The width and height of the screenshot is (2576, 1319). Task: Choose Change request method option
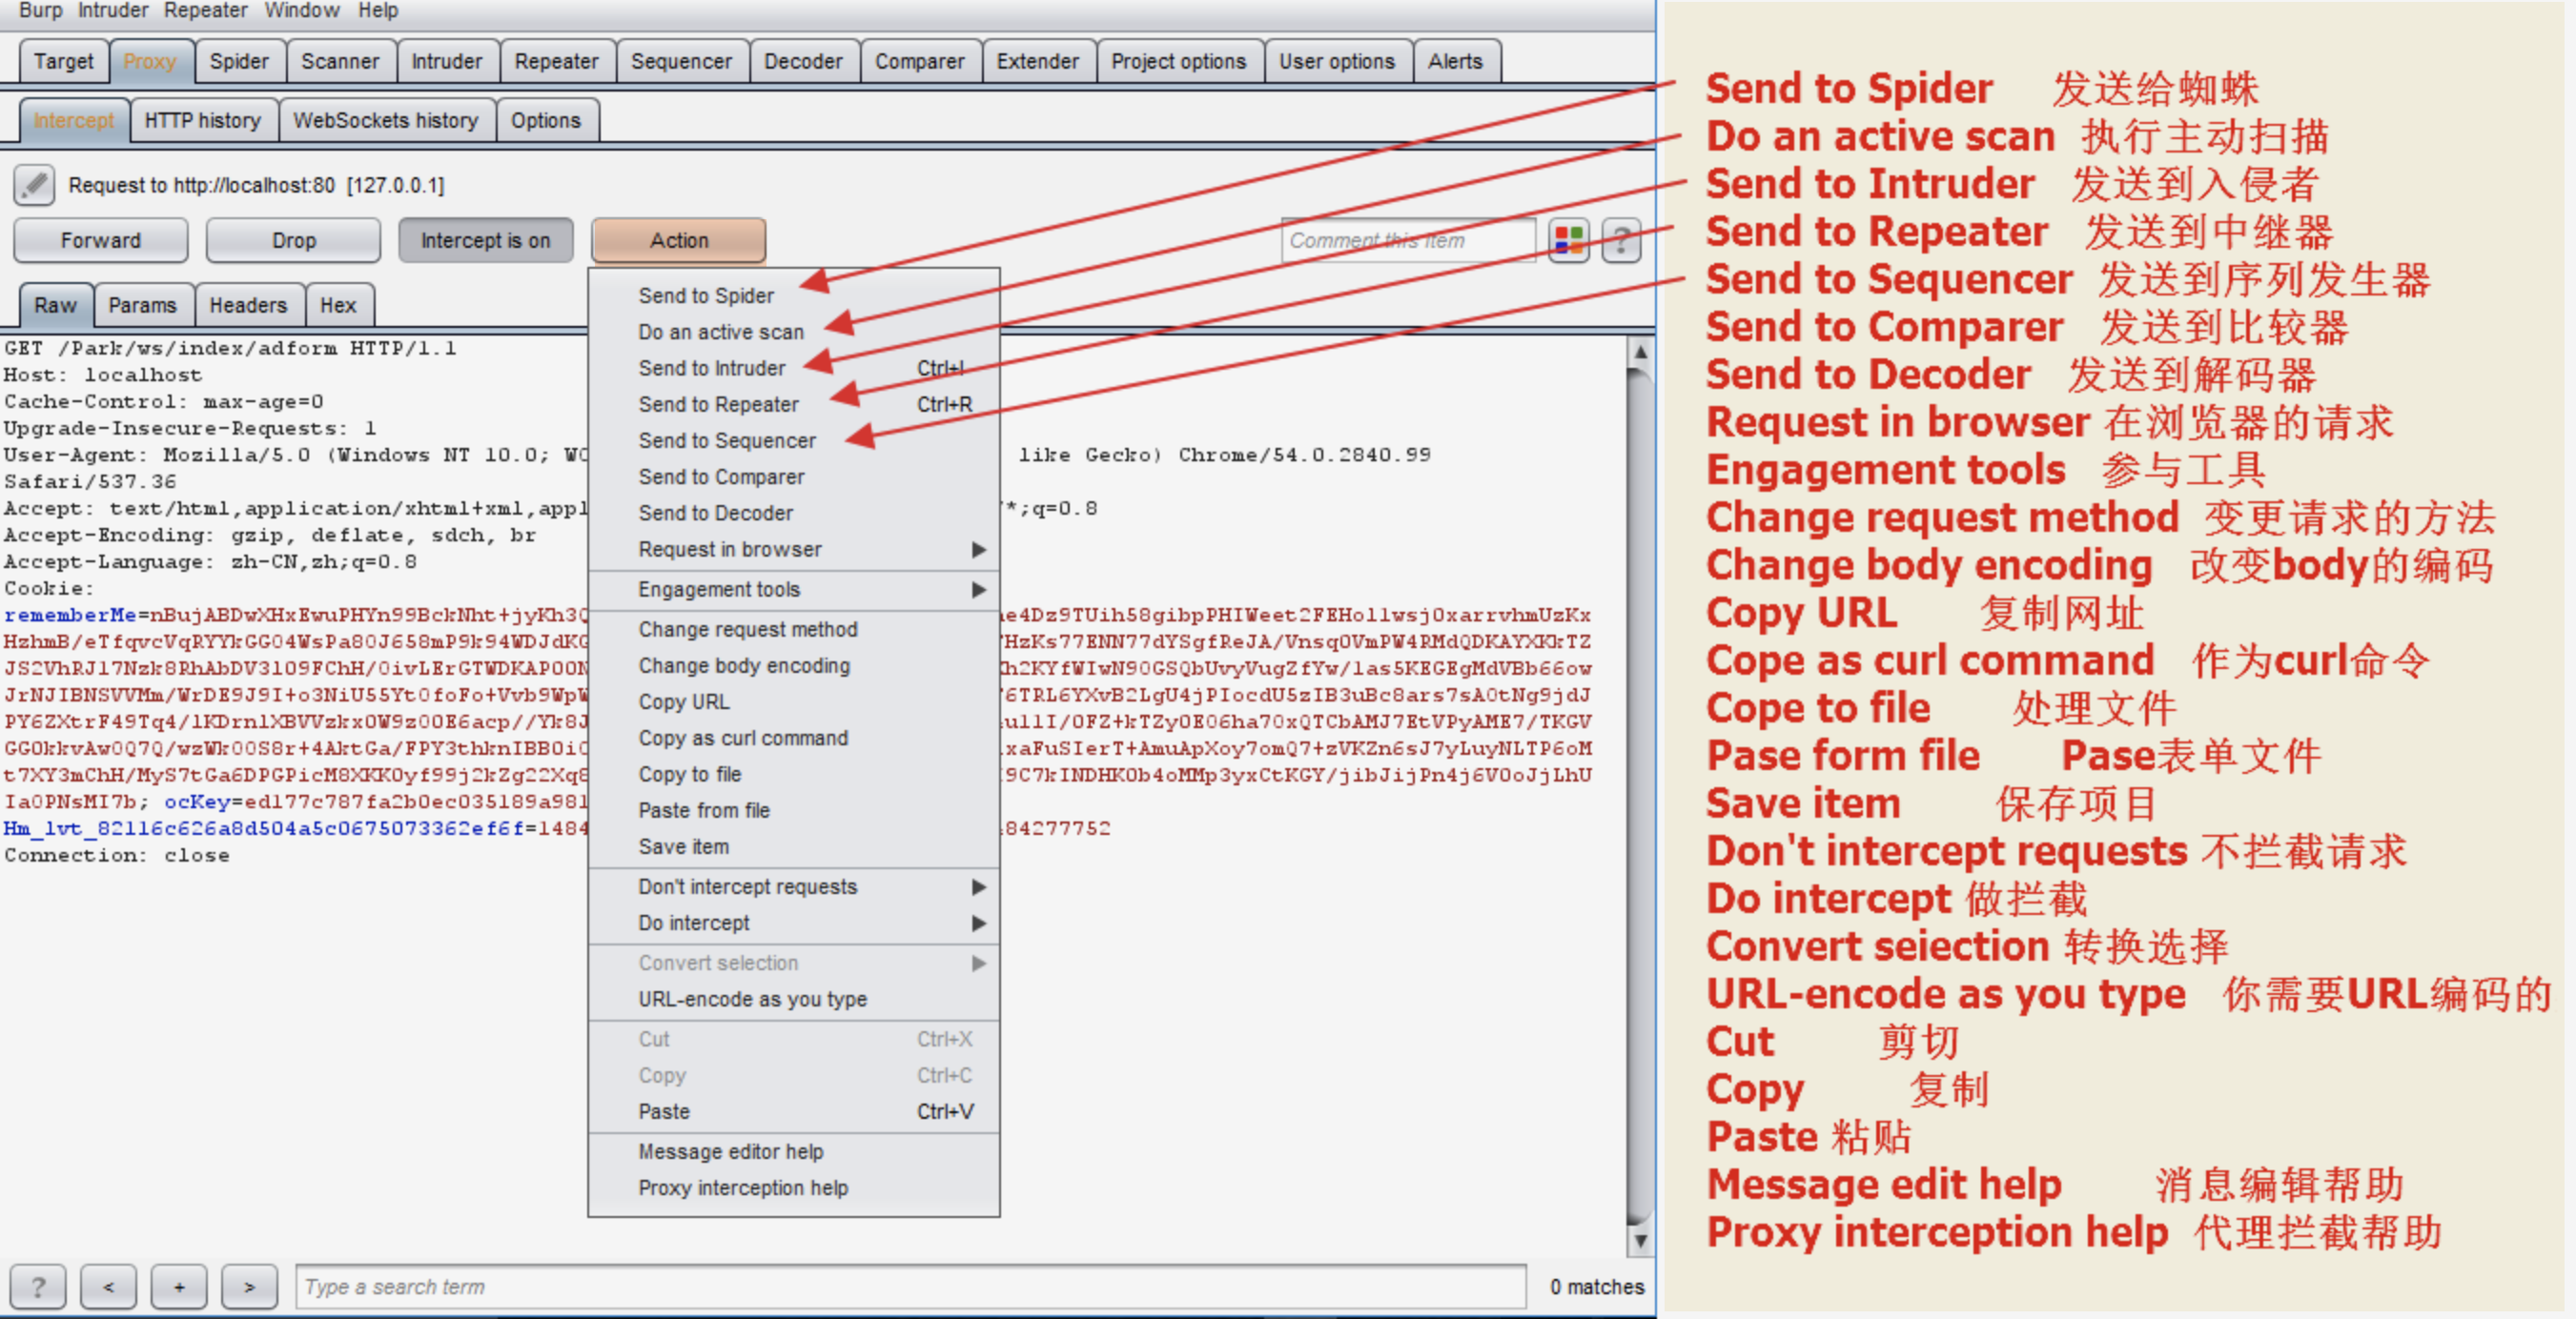[x=794, y=630]
